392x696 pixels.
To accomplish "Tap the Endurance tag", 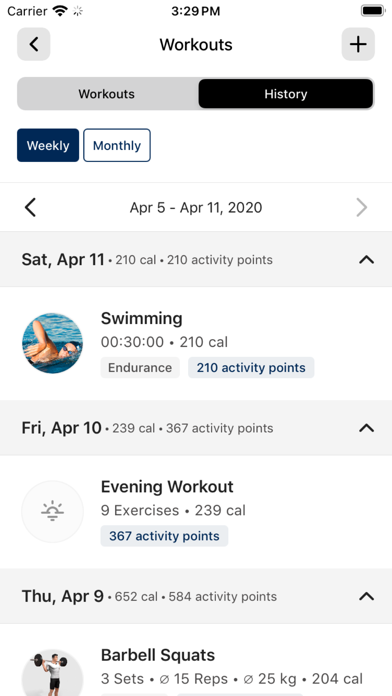I will coord(140,368).
